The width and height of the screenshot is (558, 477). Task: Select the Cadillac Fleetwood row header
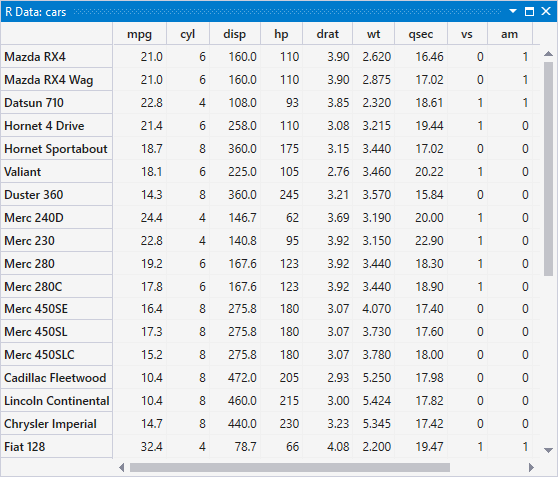(57, 378)
